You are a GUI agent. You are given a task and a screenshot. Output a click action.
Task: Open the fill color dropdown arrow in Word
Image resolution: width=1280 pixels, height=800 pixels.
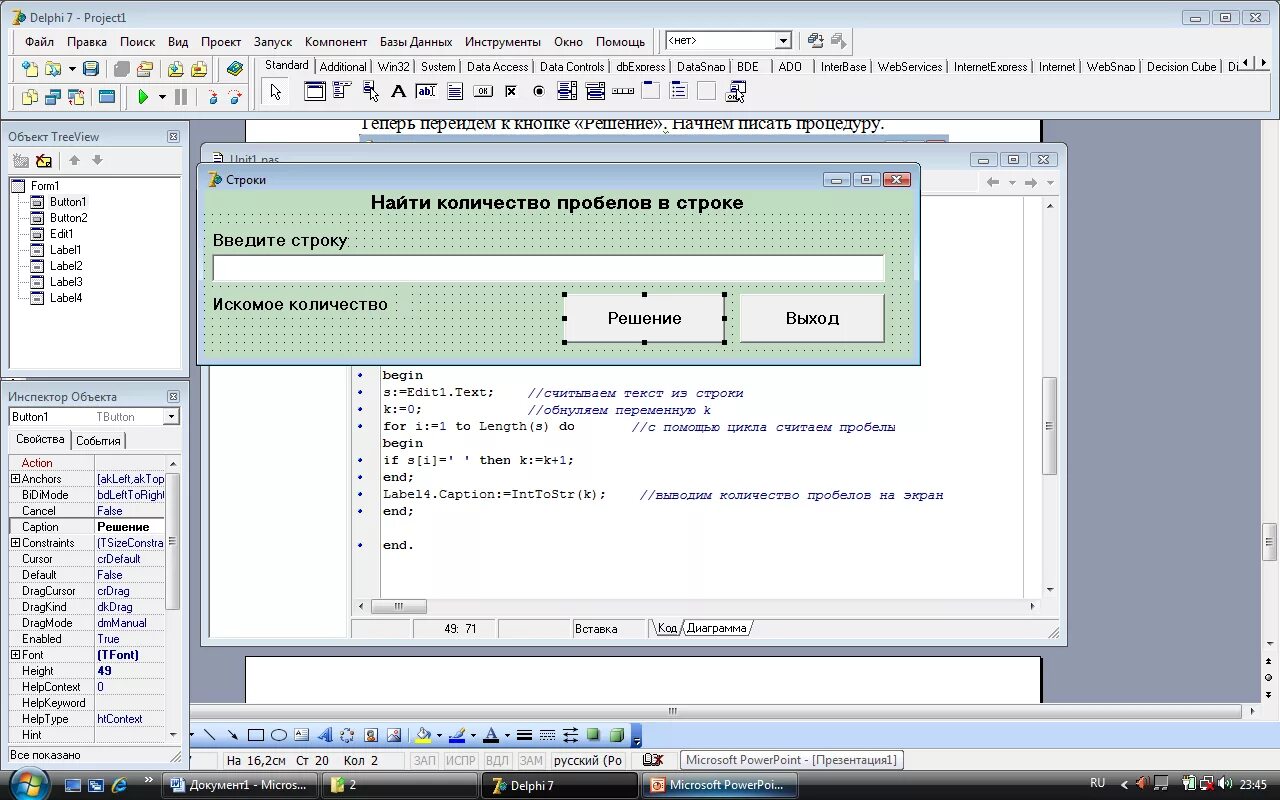[x=439, y=736]
